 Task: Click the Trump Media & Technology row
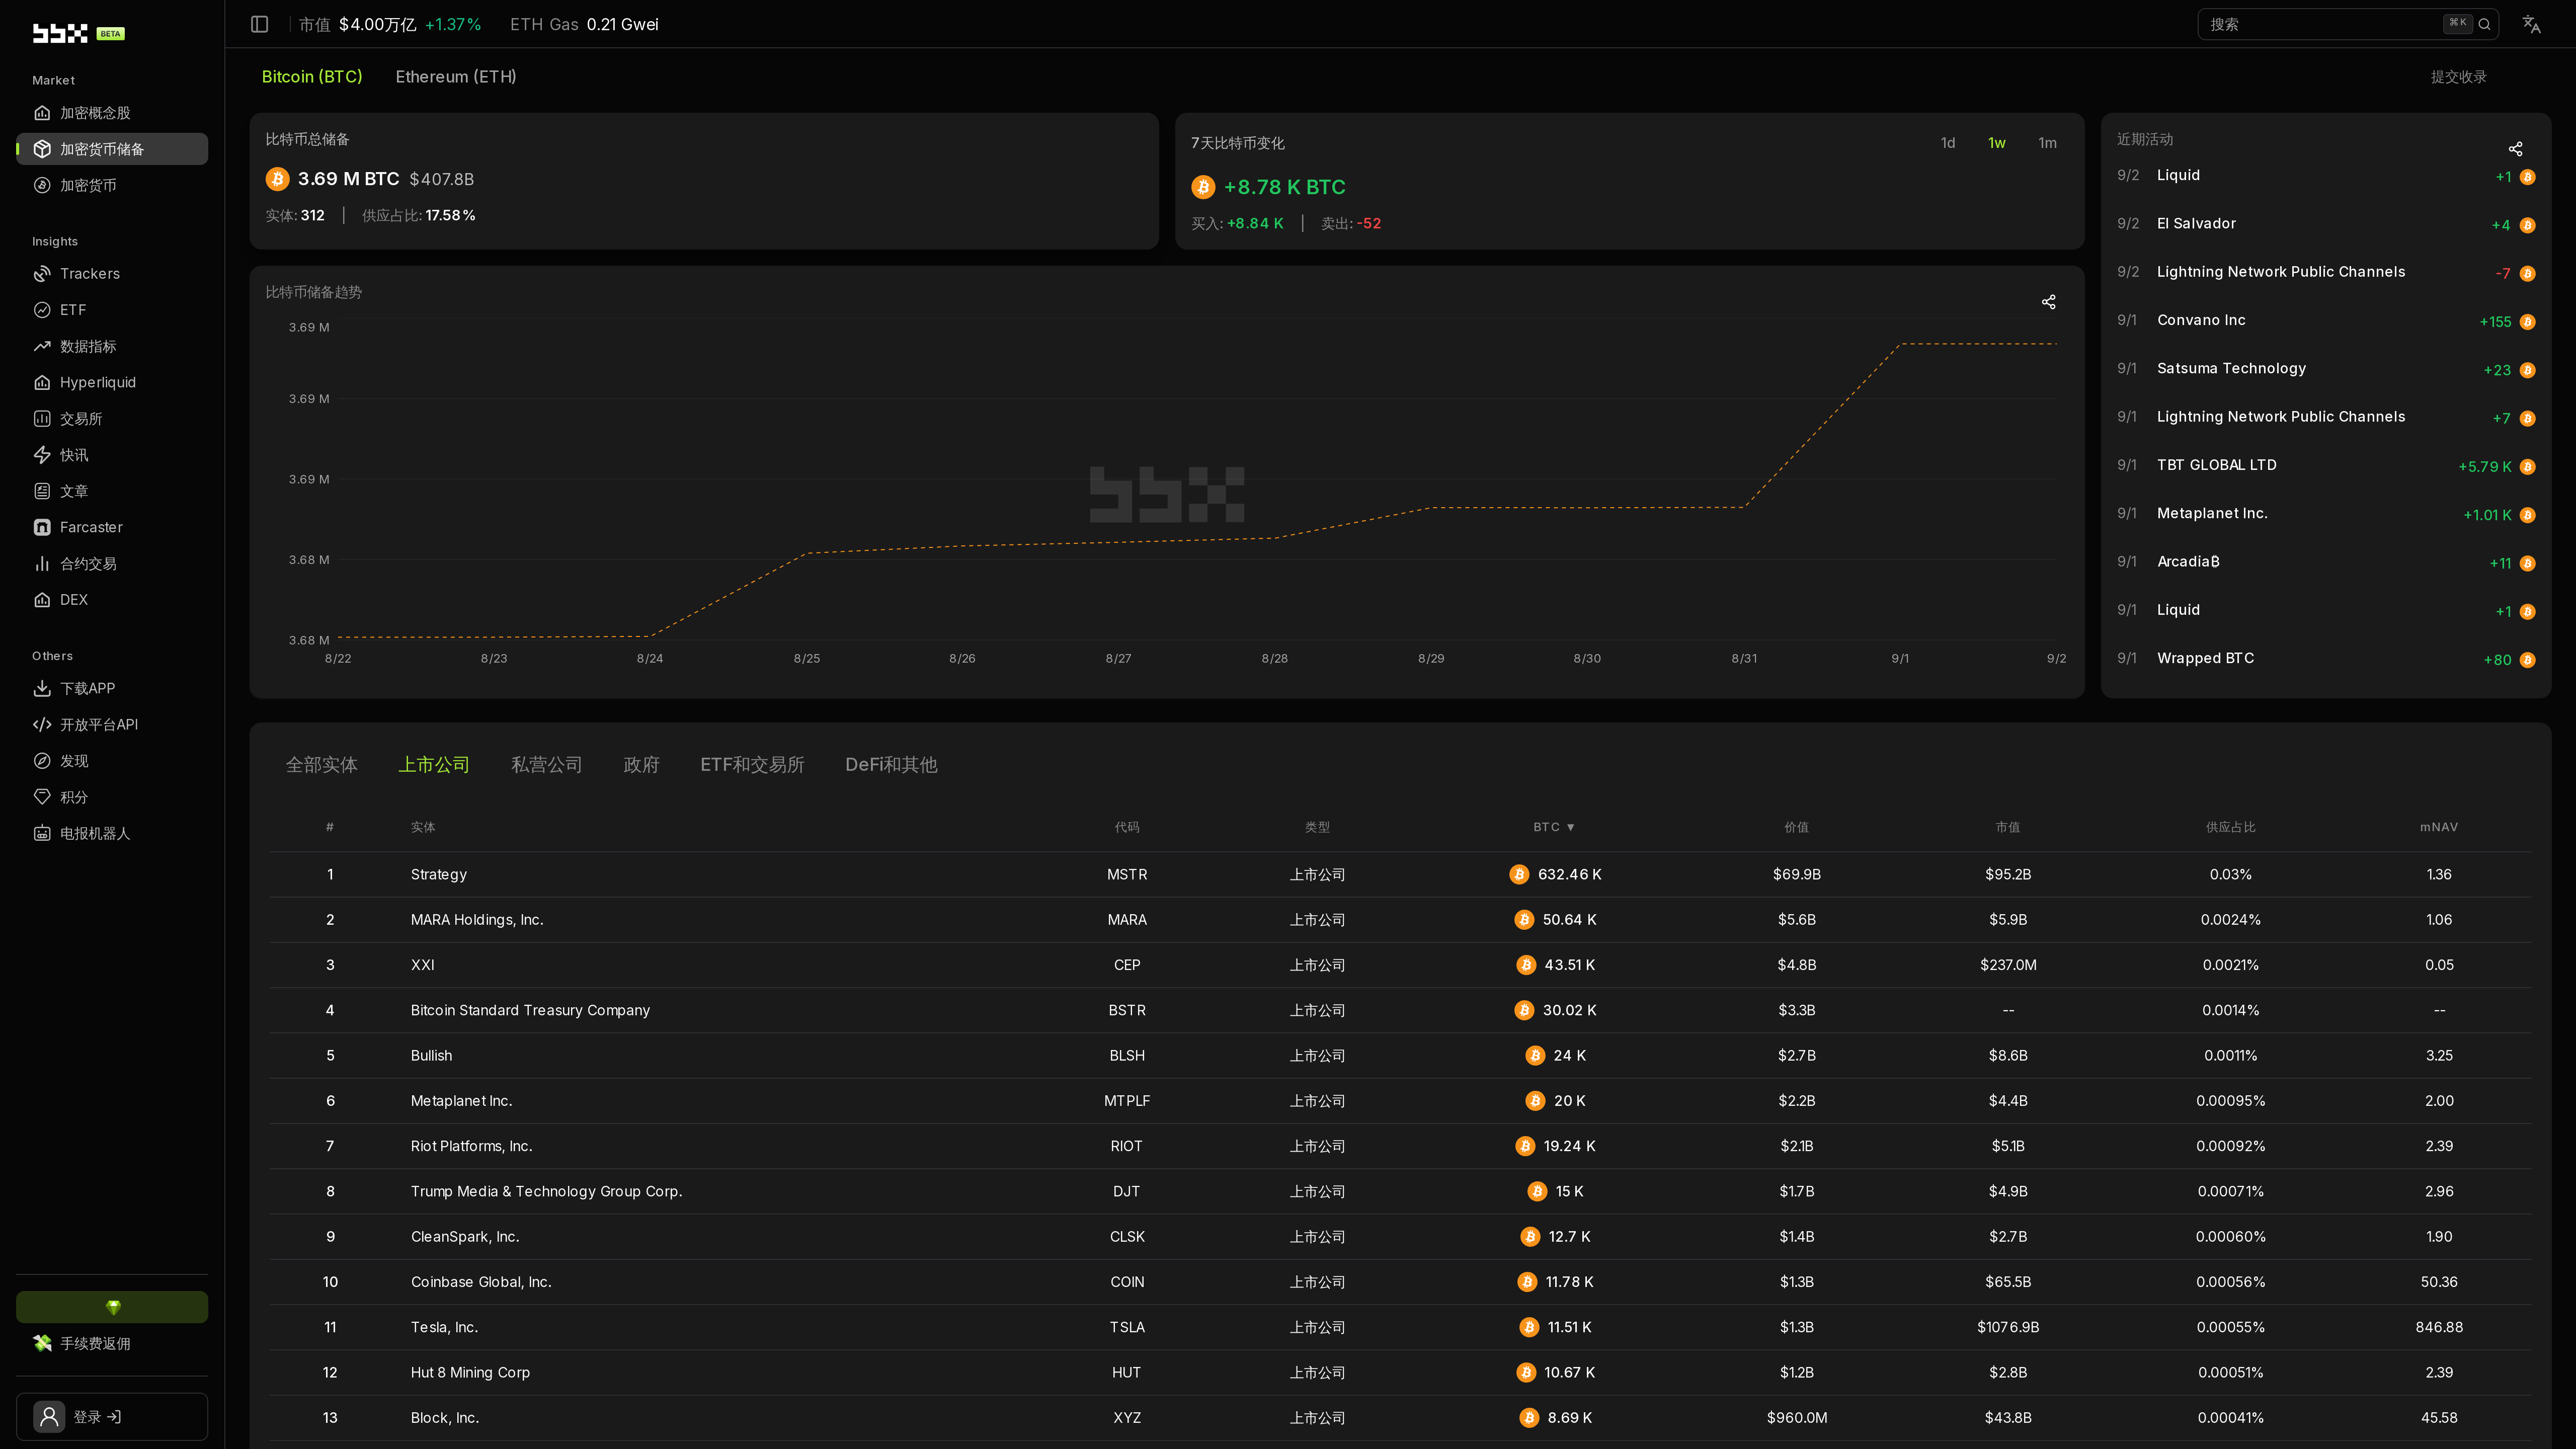[x=1399, y=1192]
